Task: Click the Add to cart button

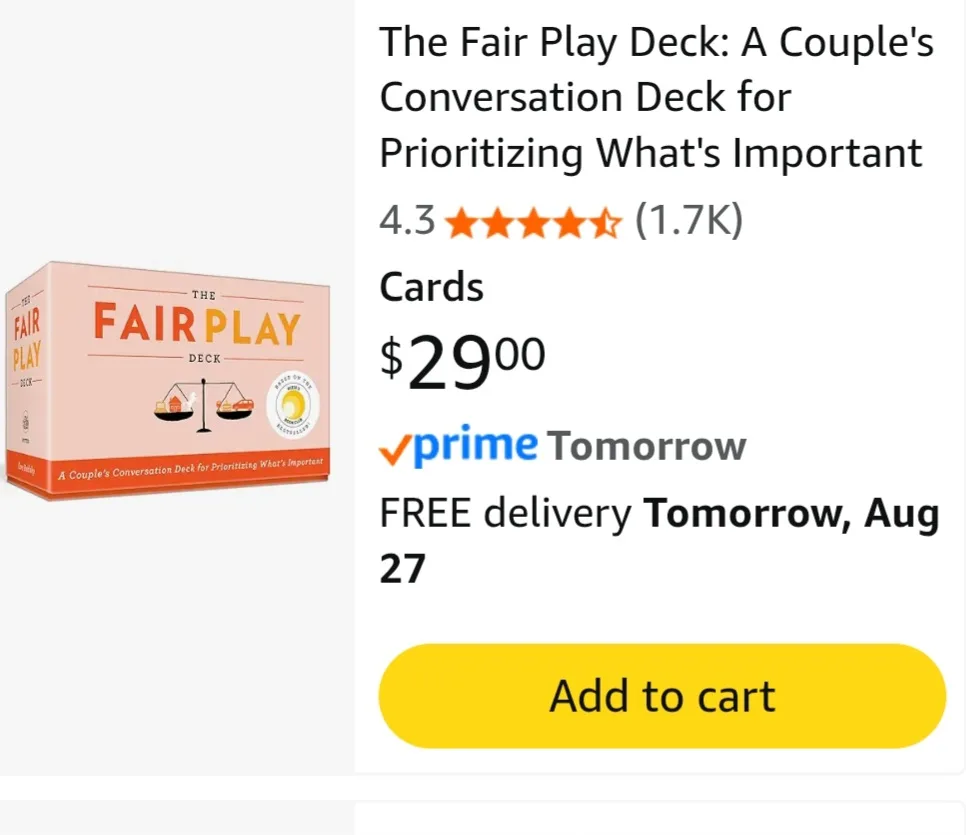Action: click(x=661, y=695)
